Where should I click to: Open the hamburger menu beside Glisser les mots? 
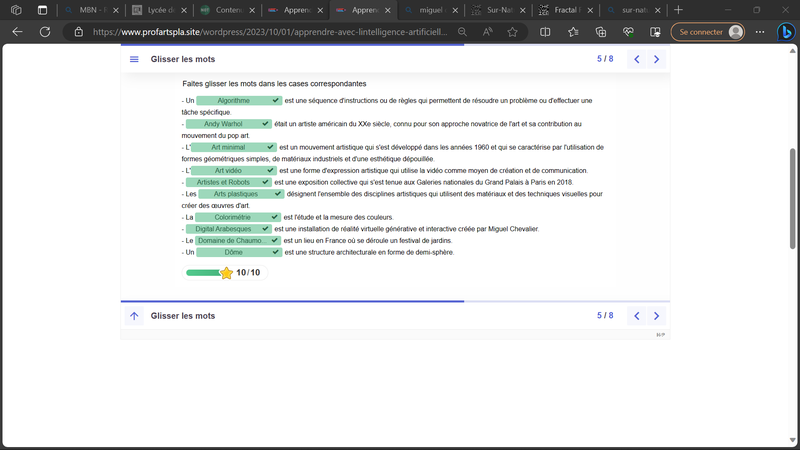point(134,59)
